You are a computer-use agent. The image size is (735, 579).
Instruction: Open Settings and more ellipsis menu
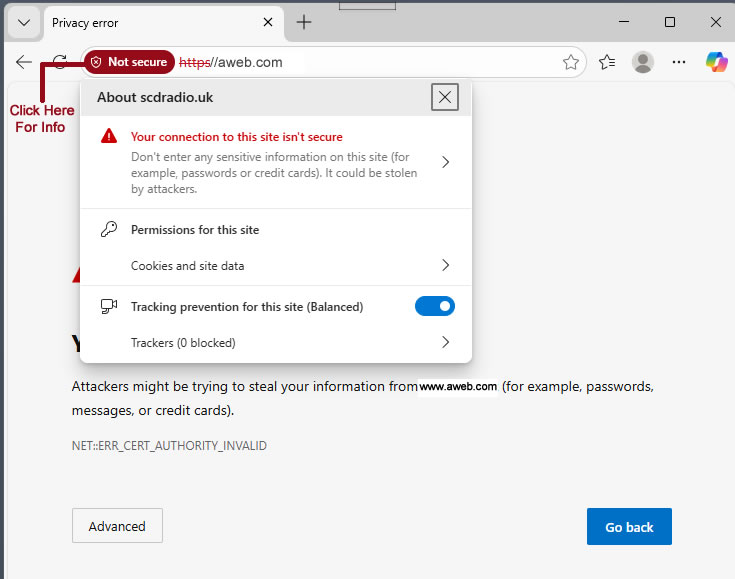click(x=679, y=62)
